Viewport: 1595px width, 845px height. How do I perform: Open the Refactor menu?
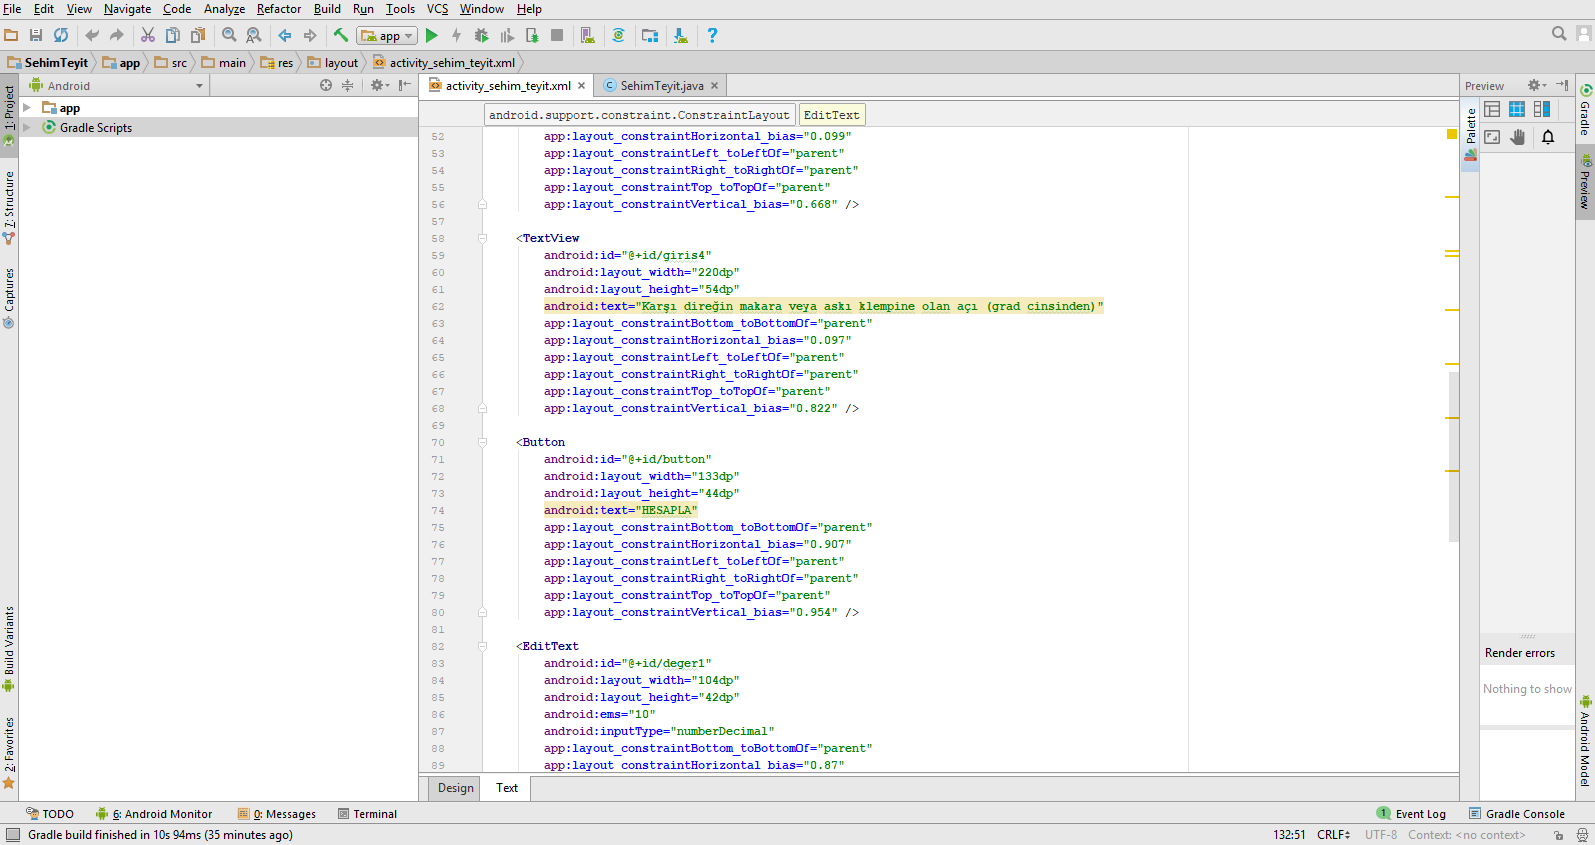(279, 9)
